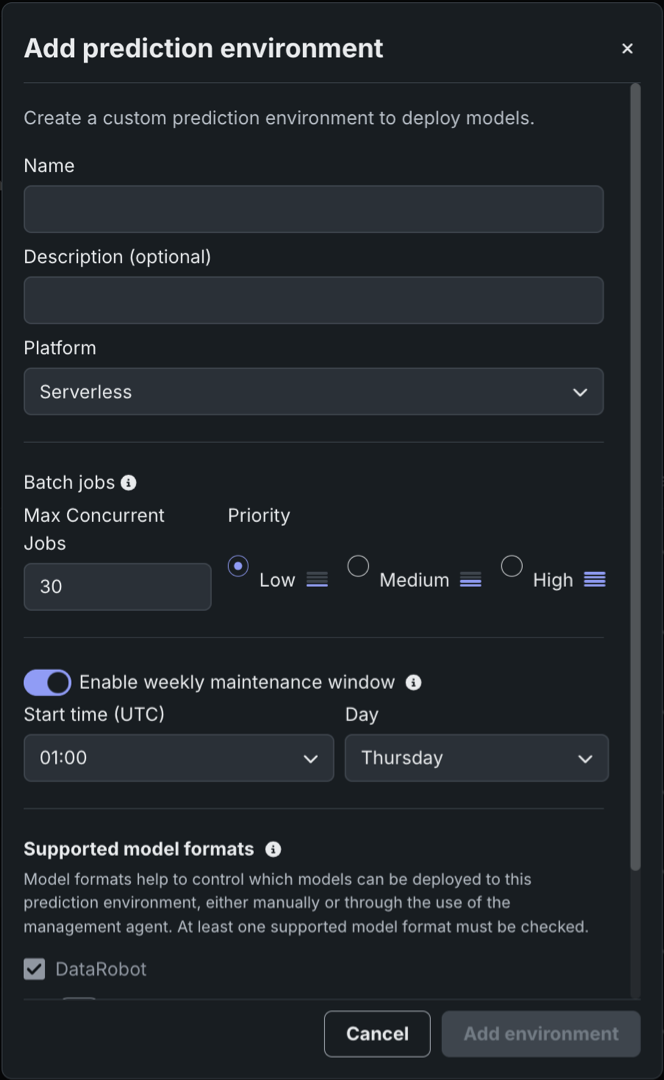
Task: Open the Start time dropdown
Action: point(178,758)
